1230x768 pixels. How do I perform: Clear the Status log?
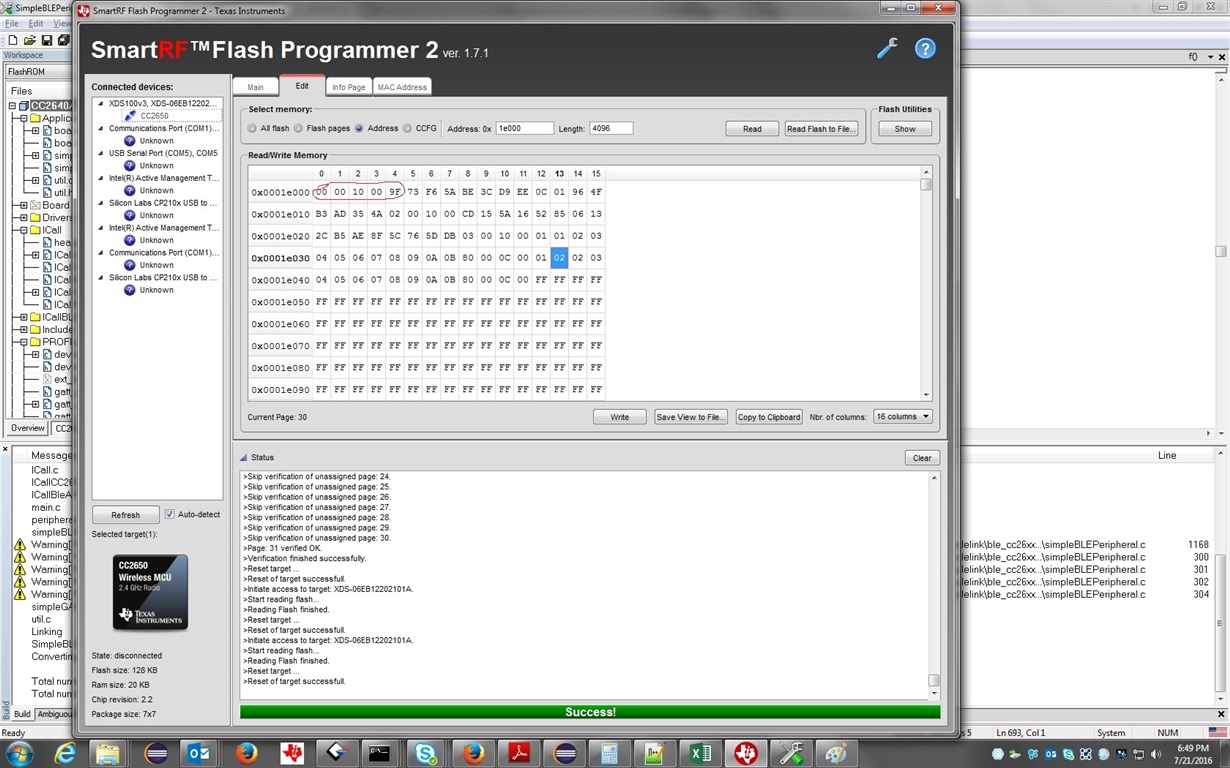point(922,458)
